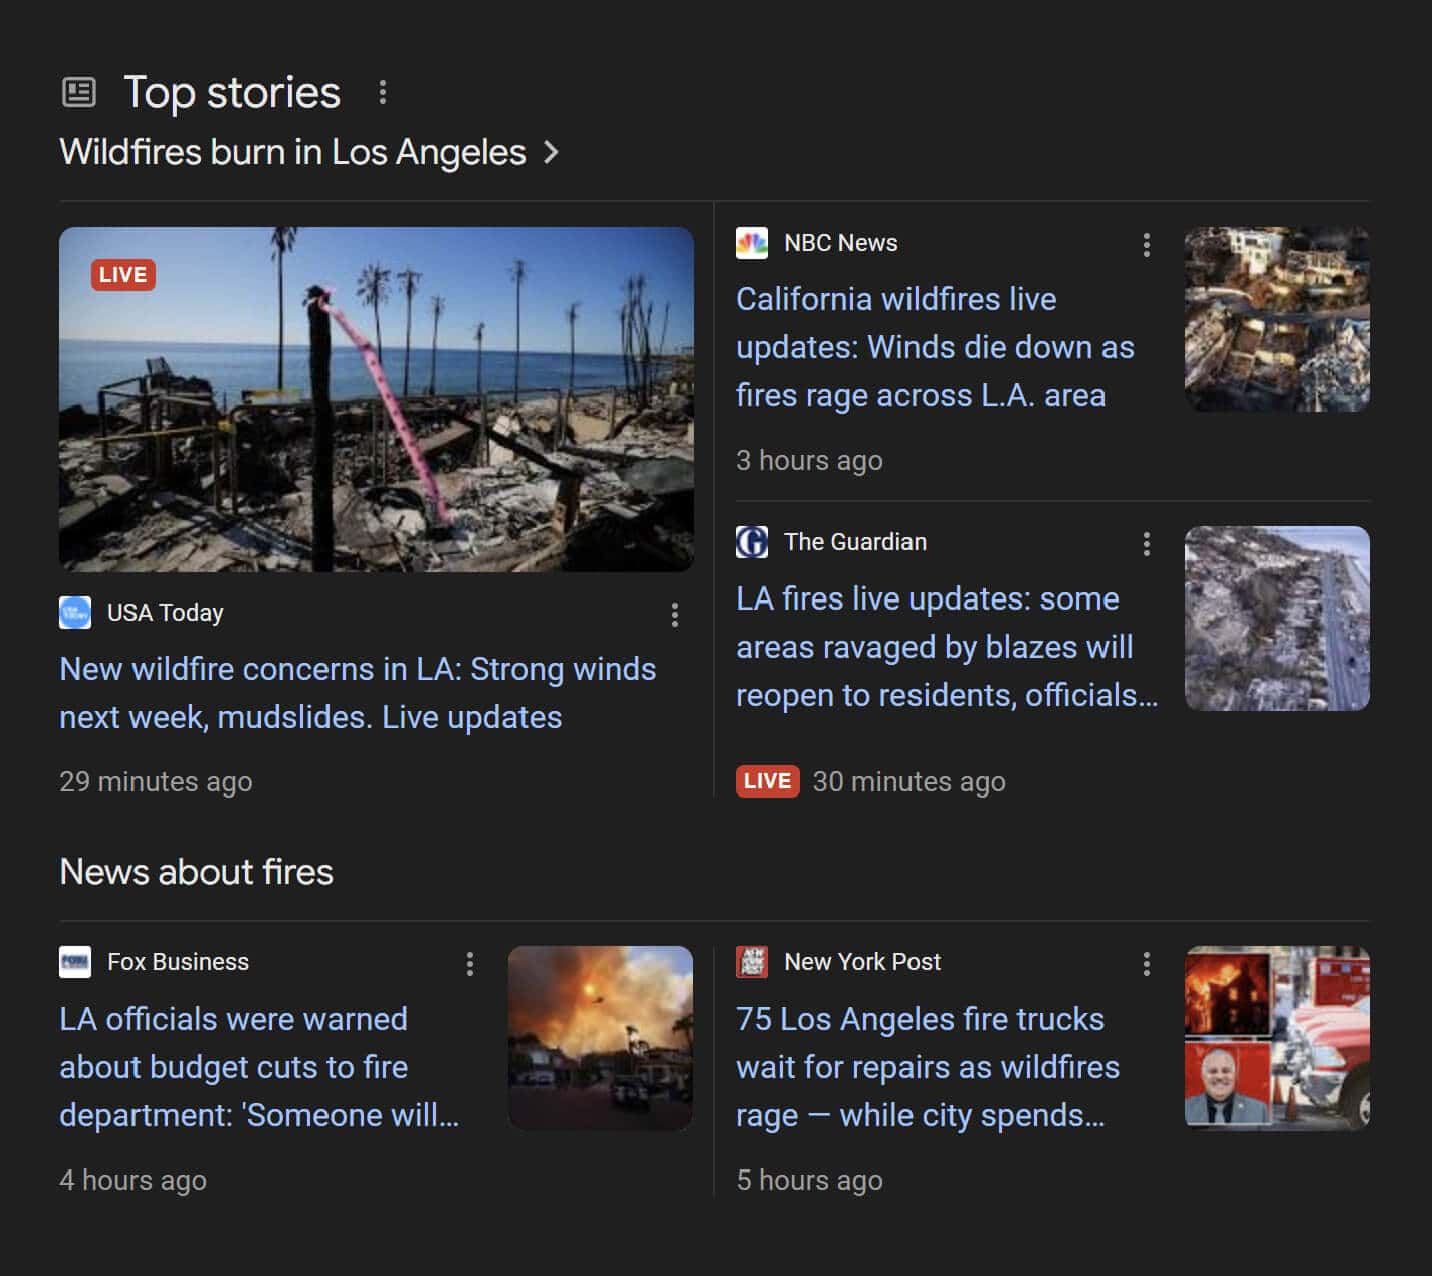Click the LIVE badge on USA Today photo
This screenshot has width=1432, height=1276.
pos(123,275)
